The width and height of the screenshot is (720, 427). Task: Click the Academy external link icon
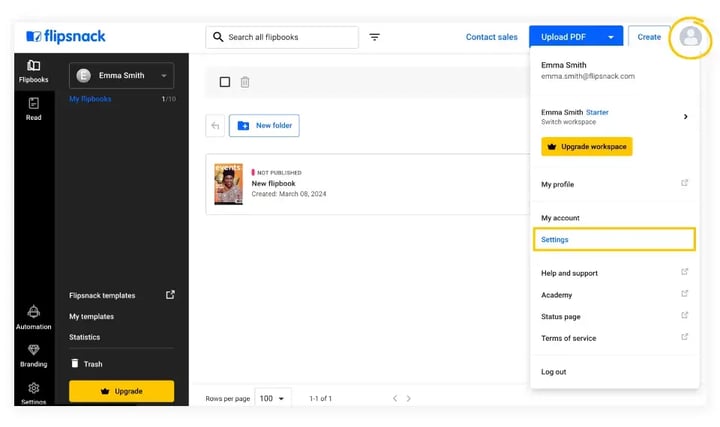tap(684, 293)
